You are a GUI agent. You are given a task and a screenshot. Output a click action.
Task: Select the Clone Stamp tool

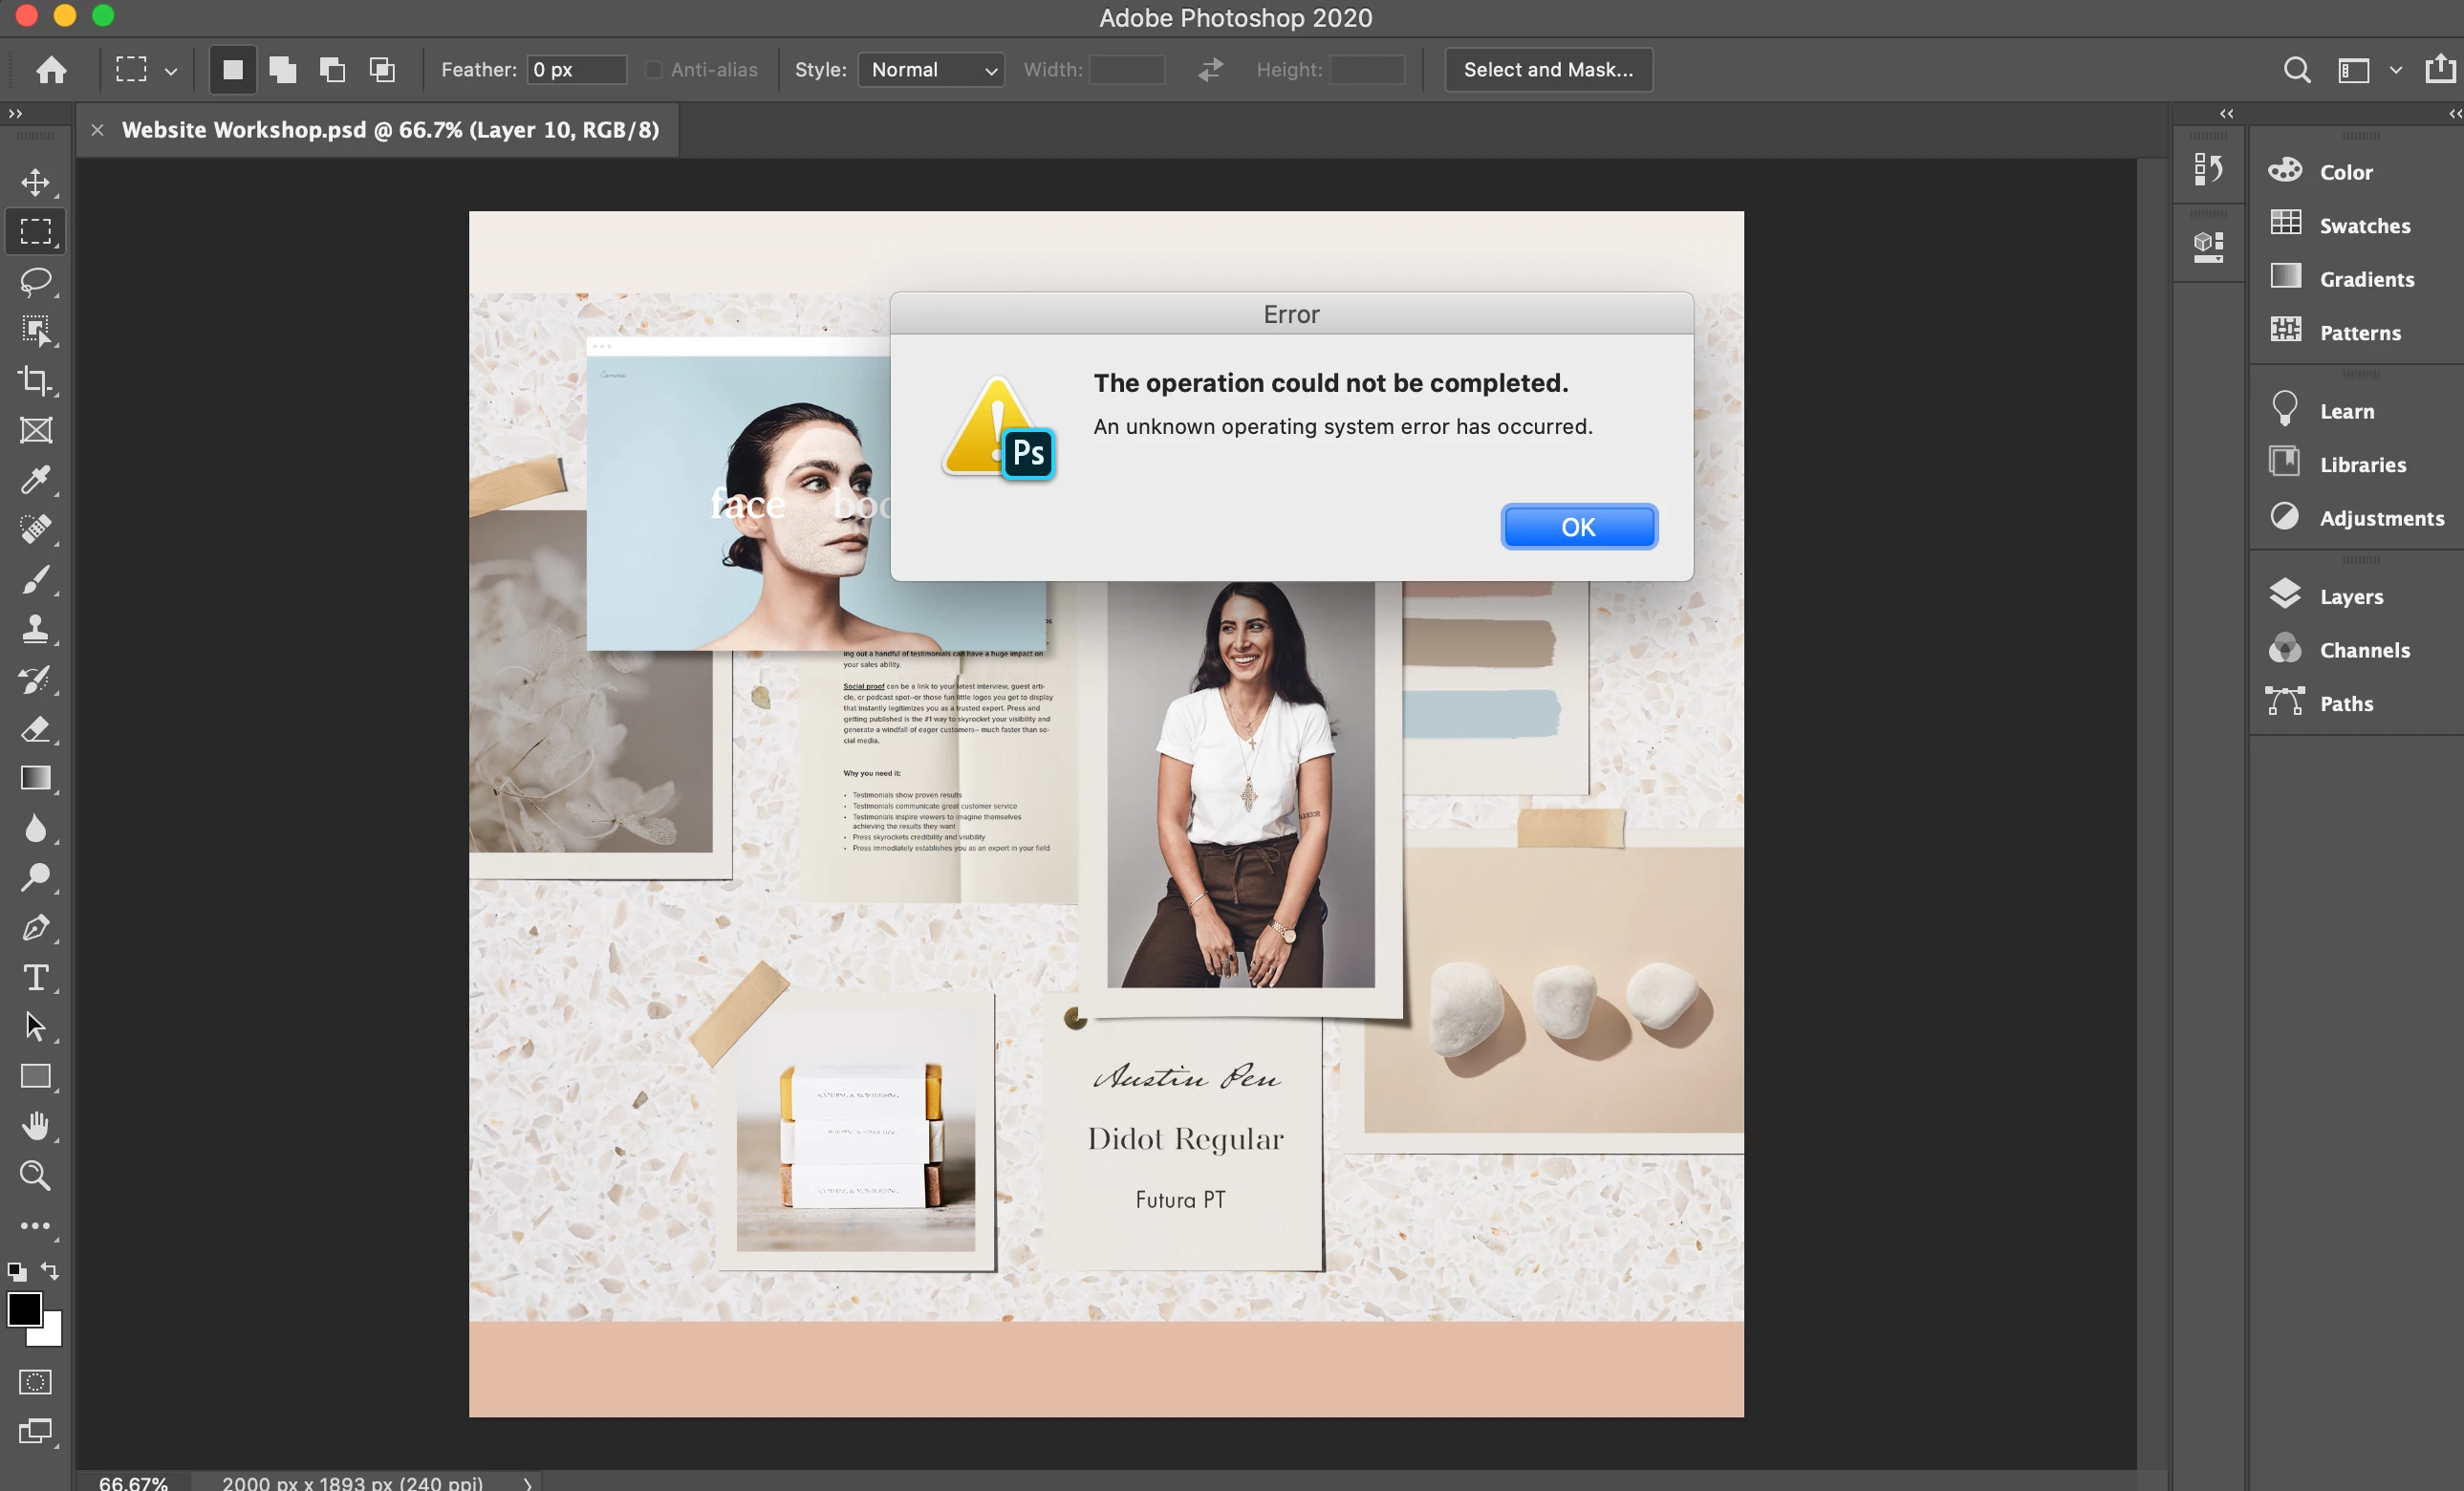click(x=36, y=629)
